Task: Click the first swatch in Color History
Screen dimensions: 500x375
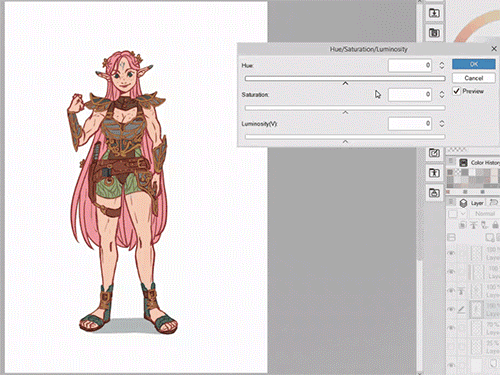Action: tap(450, 172)
